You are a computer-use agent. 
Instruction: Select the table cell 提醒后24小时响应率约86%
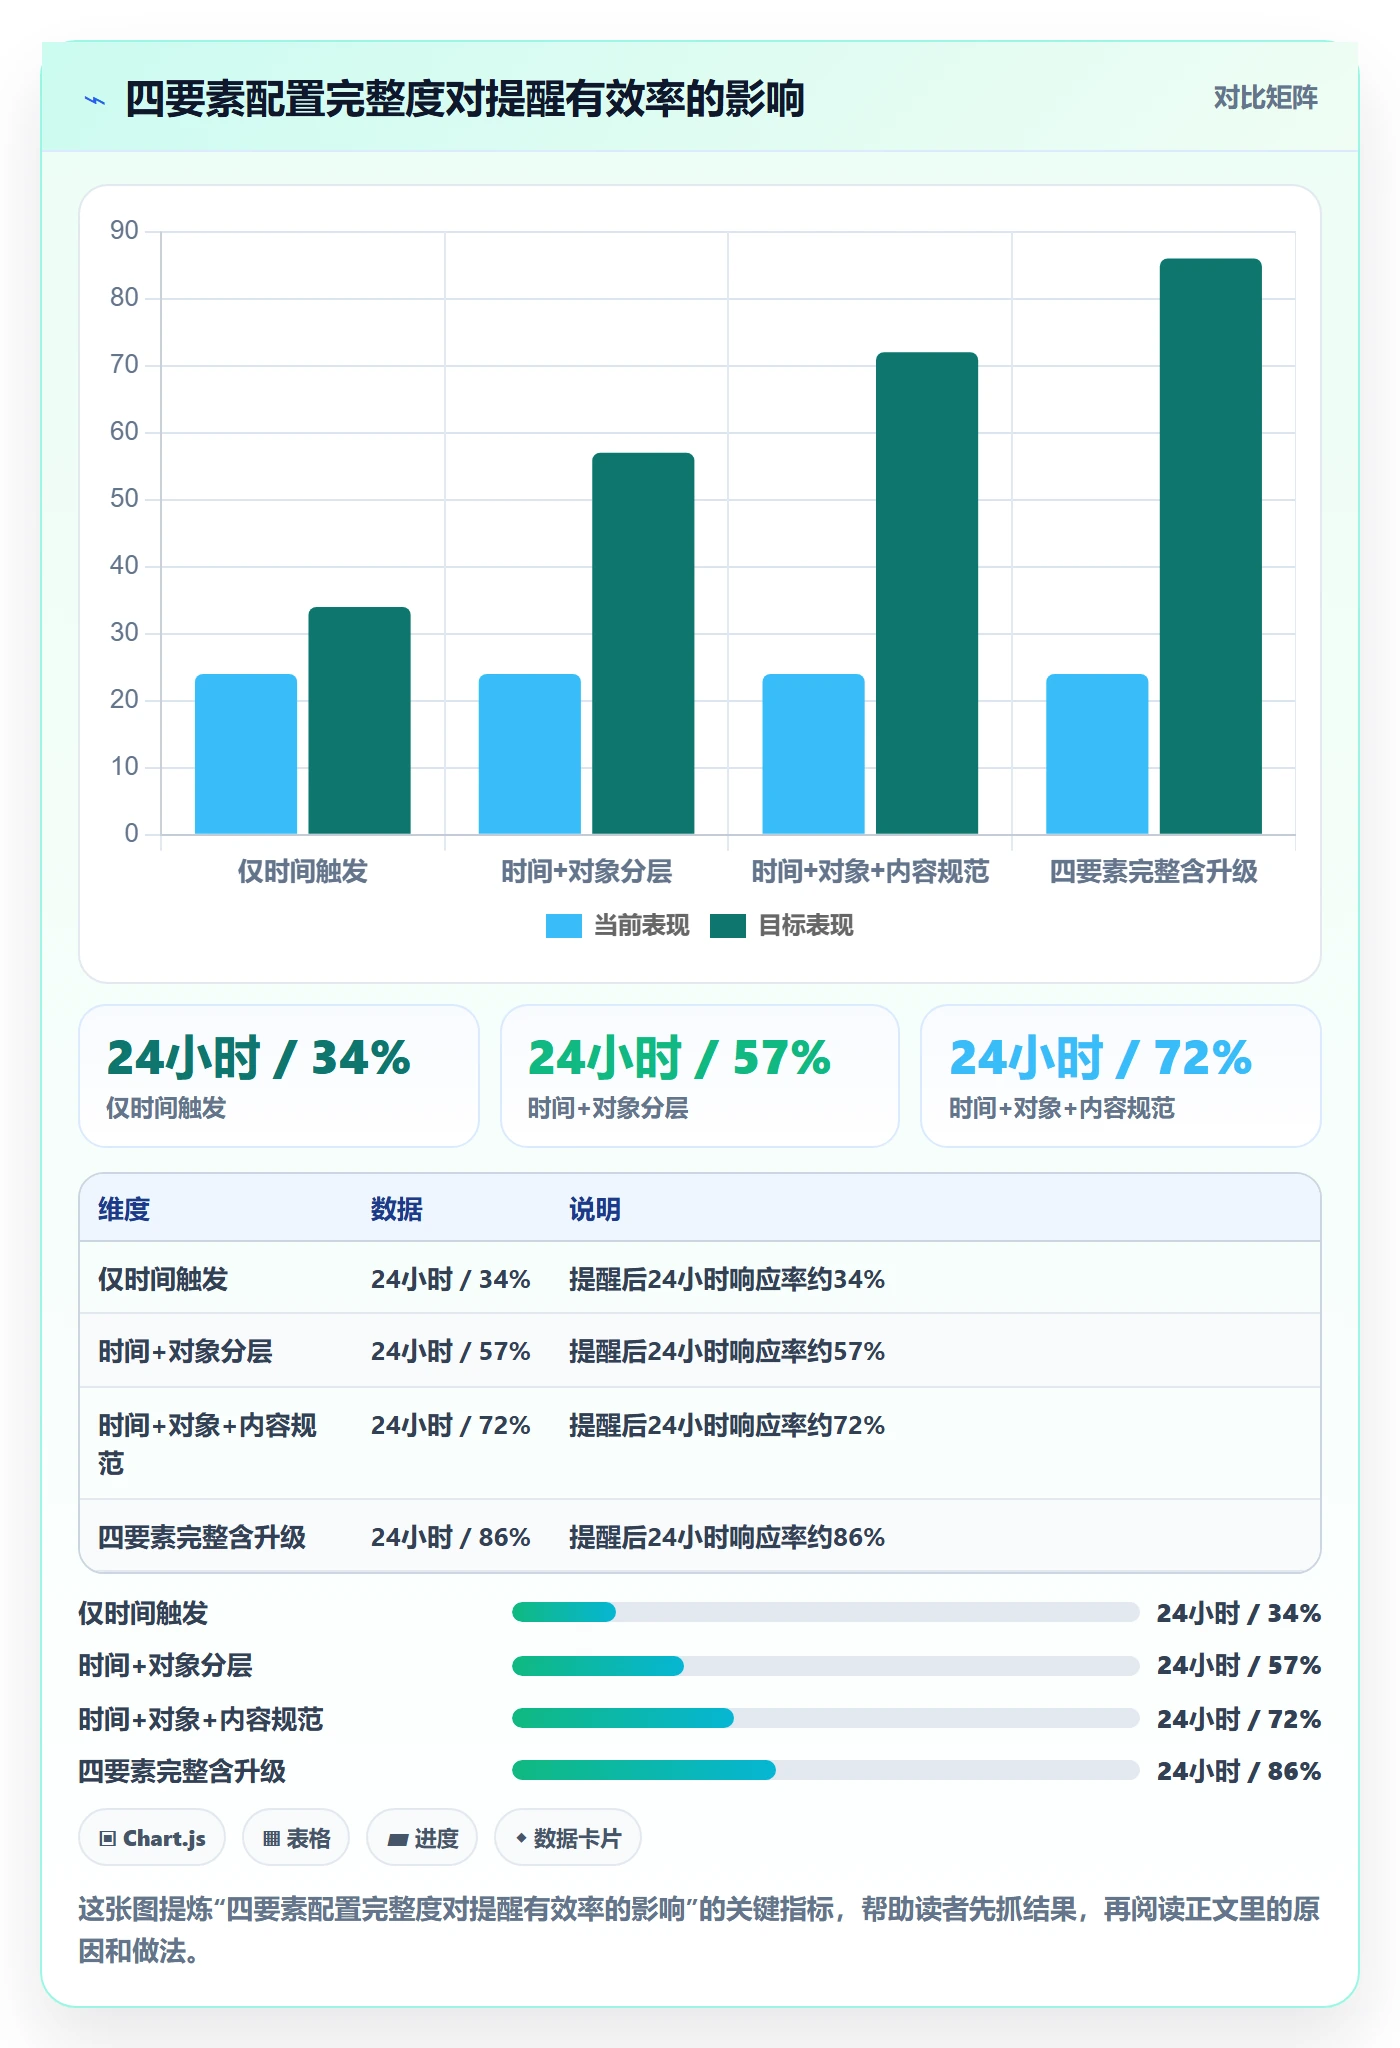(x=727, y=1537)
